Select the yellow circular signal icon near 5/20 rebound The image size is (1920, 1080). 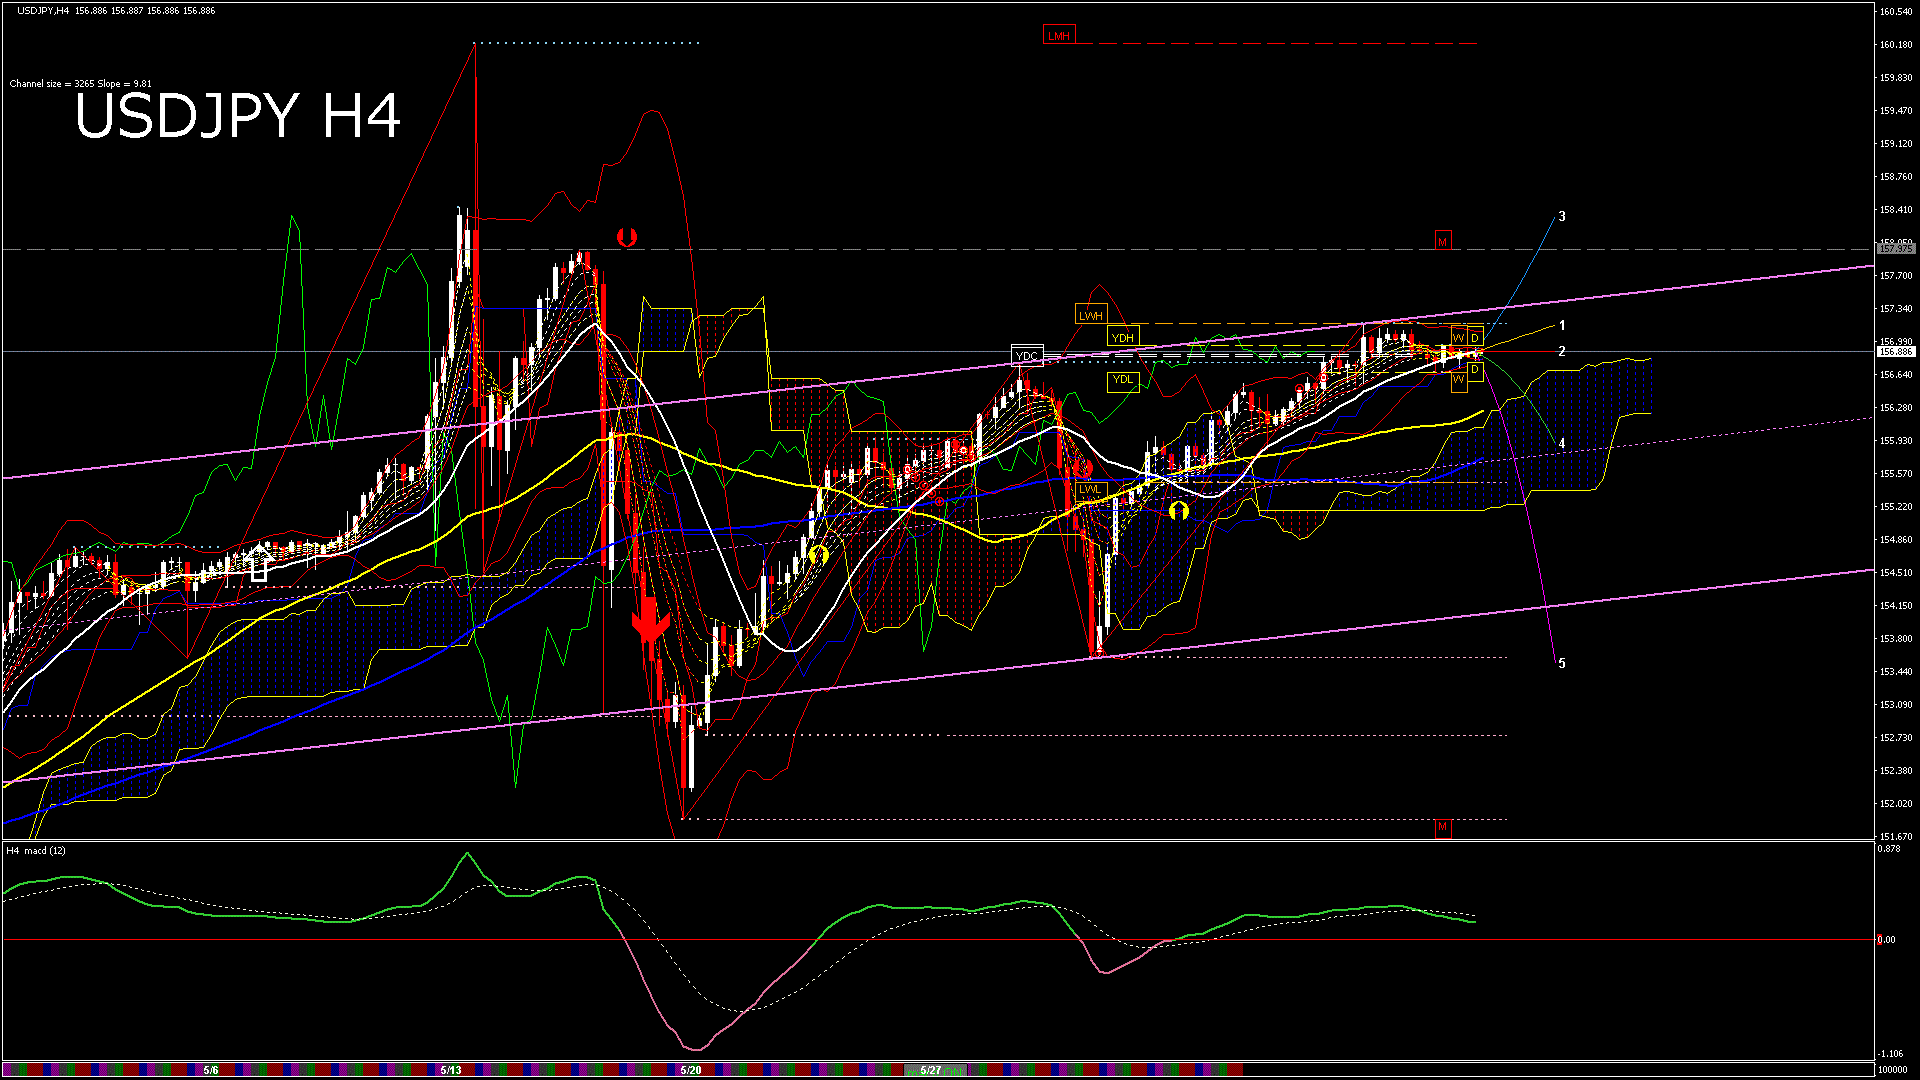click(x=819, y=554)
